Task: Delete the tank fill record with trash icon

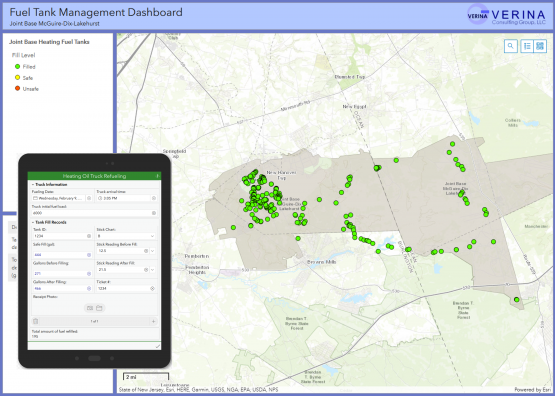Action: pyautogui.click(x=35, y=321)
